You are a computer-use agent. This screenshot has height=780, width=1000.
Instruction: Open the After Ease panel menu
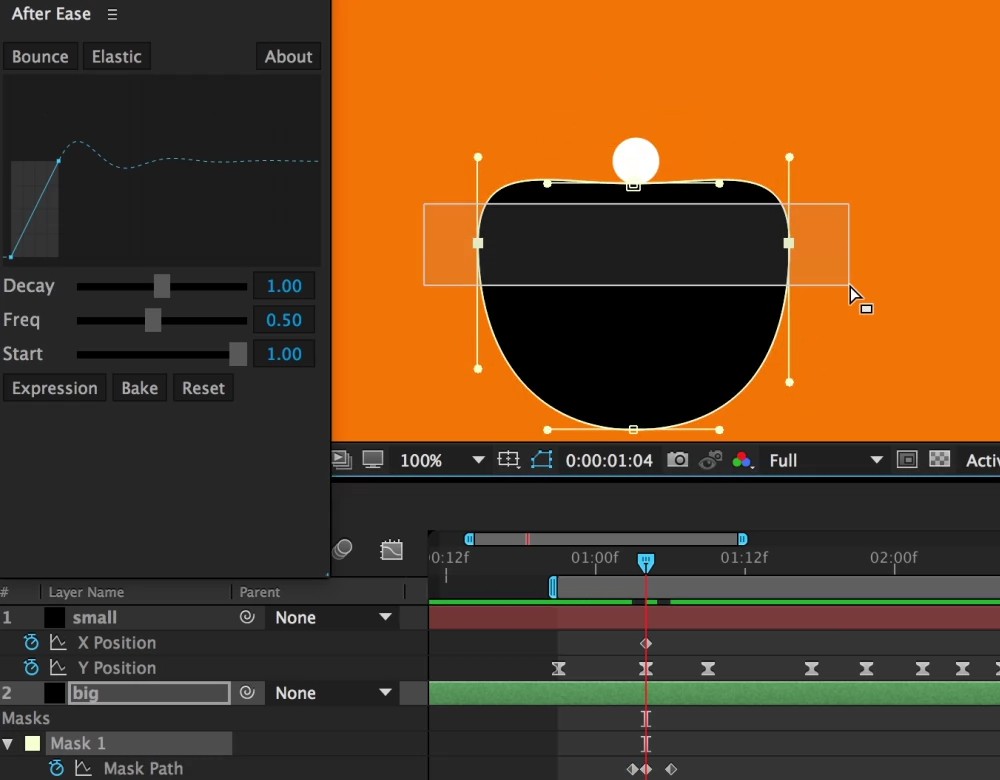click(x=112, y=14)
